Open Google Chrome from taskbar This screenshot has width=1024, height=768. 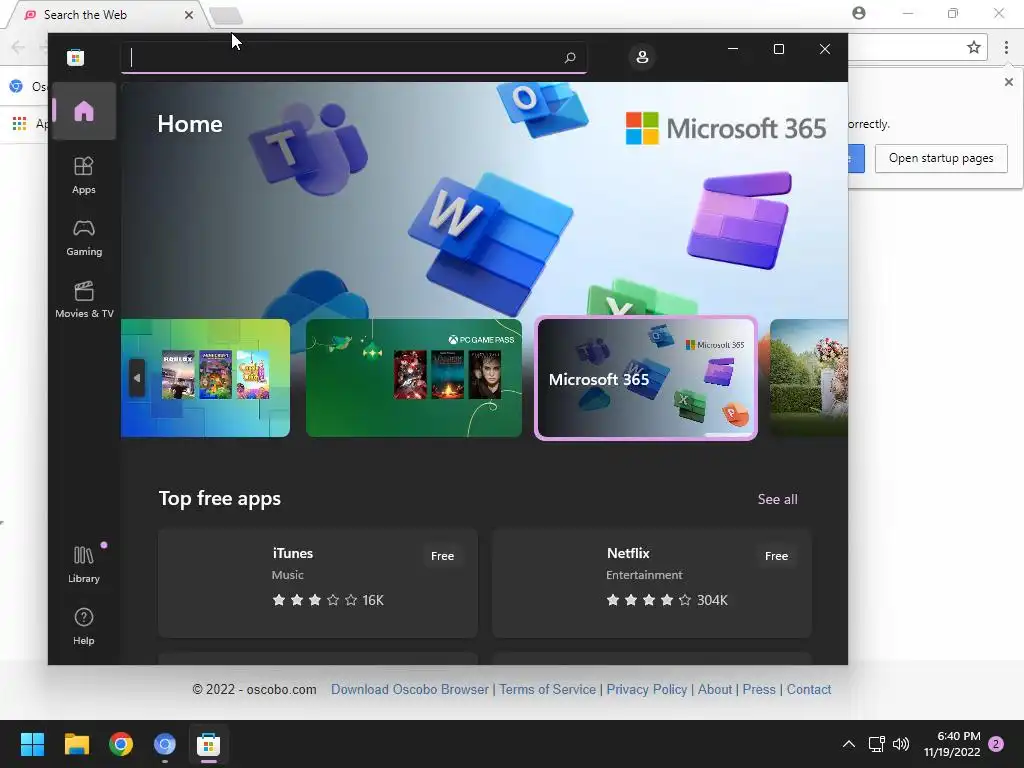click(x=121, y=744)
